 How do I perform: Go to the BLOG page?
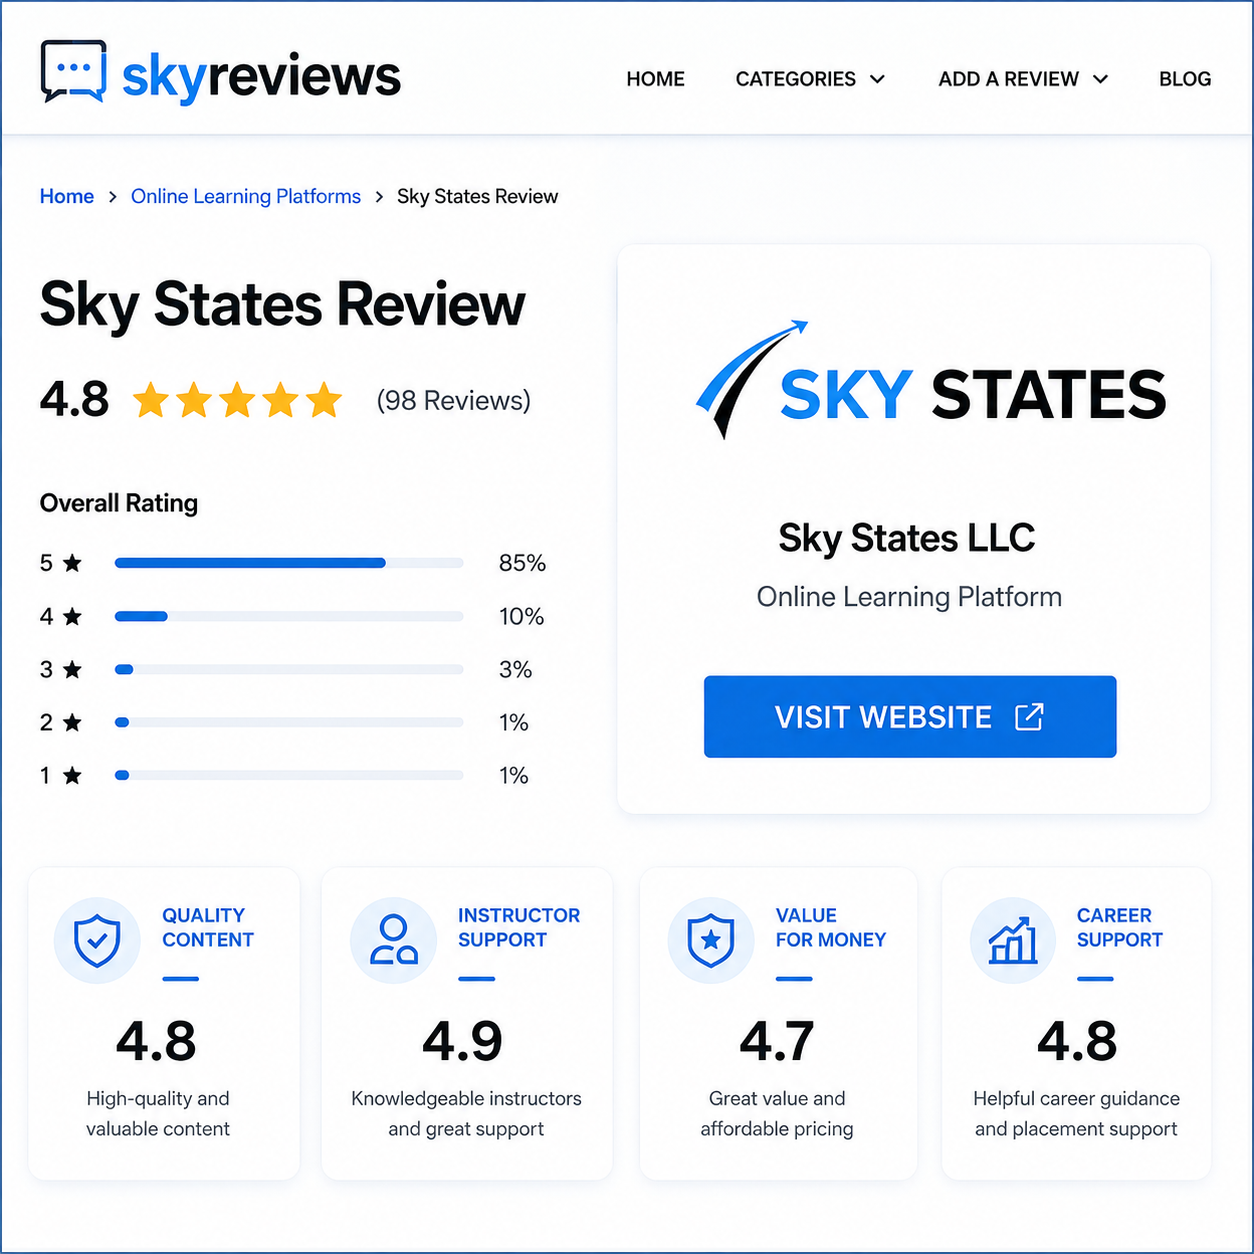(1185, 79)
